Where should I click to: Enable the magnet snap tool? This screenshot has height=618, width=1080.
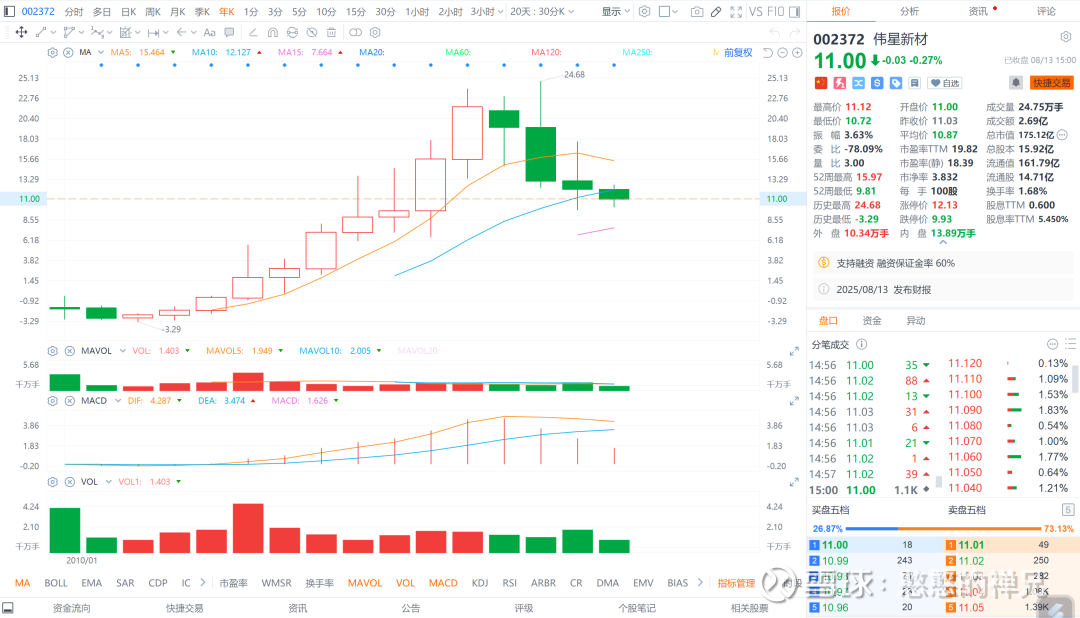[x=273, y=32]
